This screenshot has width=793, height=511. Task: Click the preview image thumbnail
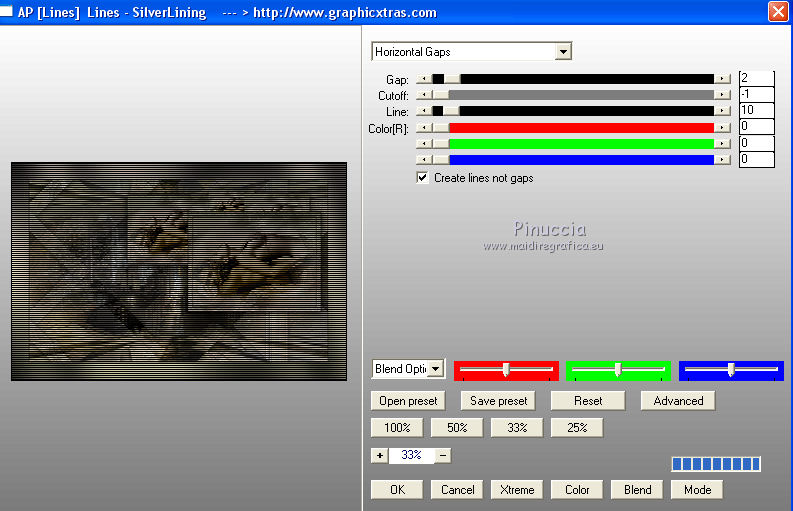point(179,271)
